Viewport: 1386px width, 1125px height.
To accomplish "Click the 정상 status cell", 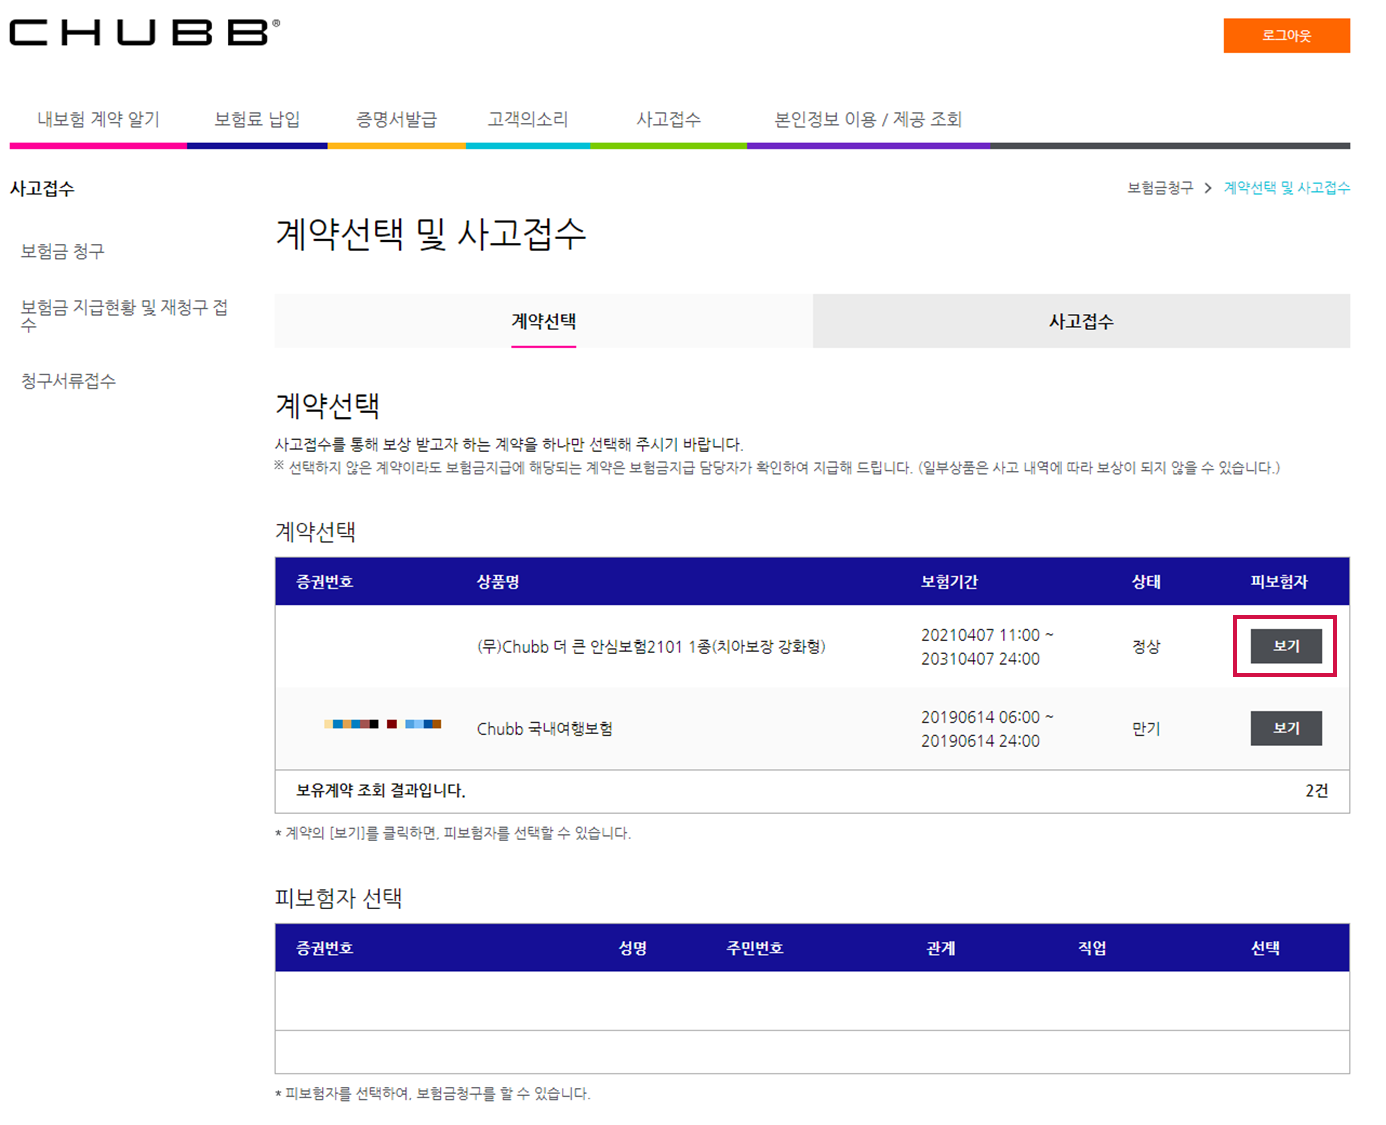I will (1146, 647).
